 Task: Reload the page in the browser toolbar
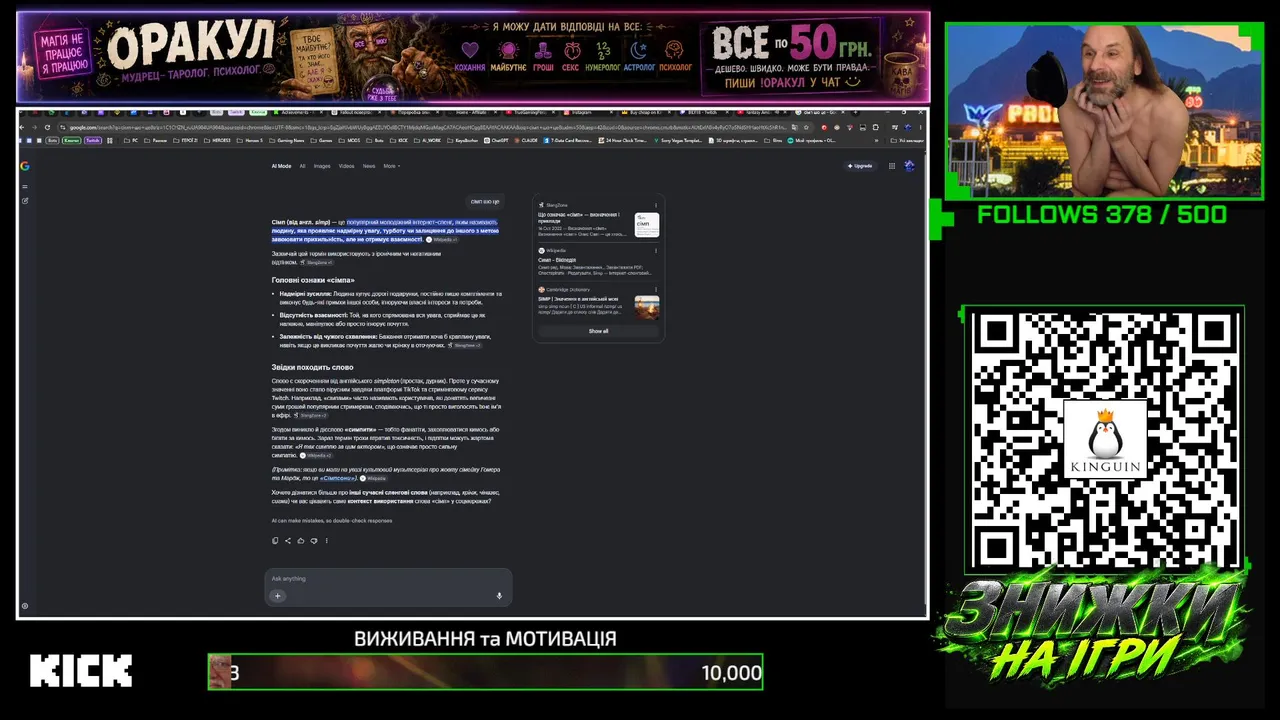[x=49, y=128]
